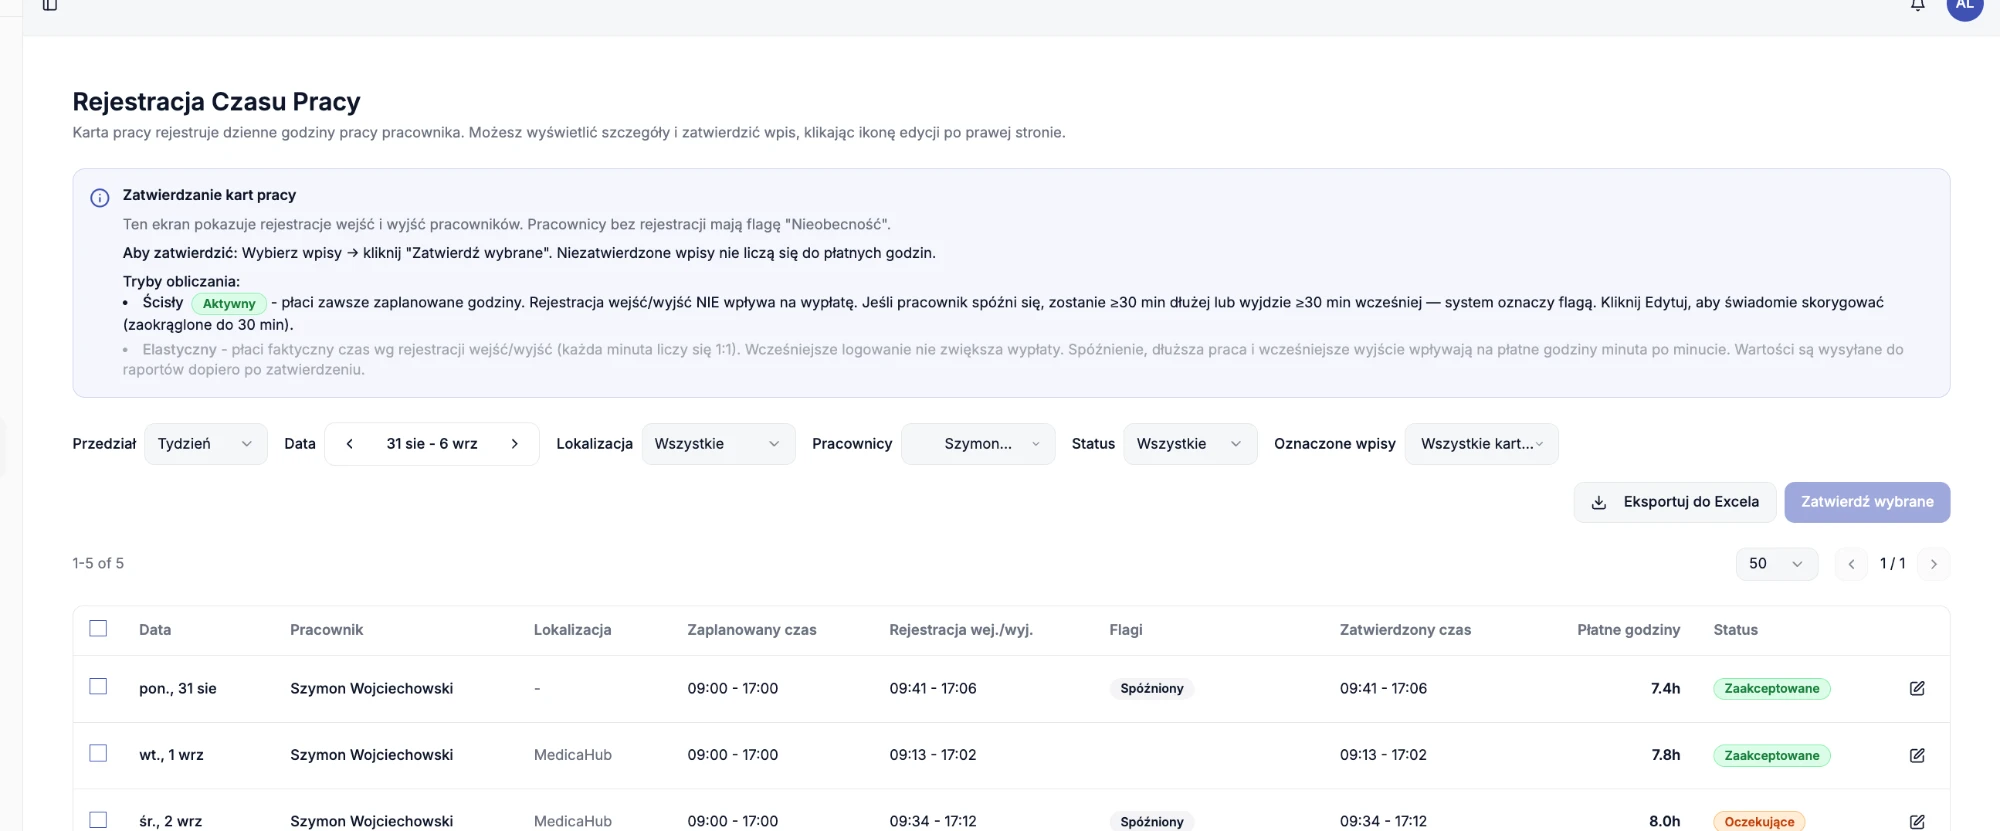Click the Status column header
This screenshot has height=831, width=2000.
point(1735,630)
